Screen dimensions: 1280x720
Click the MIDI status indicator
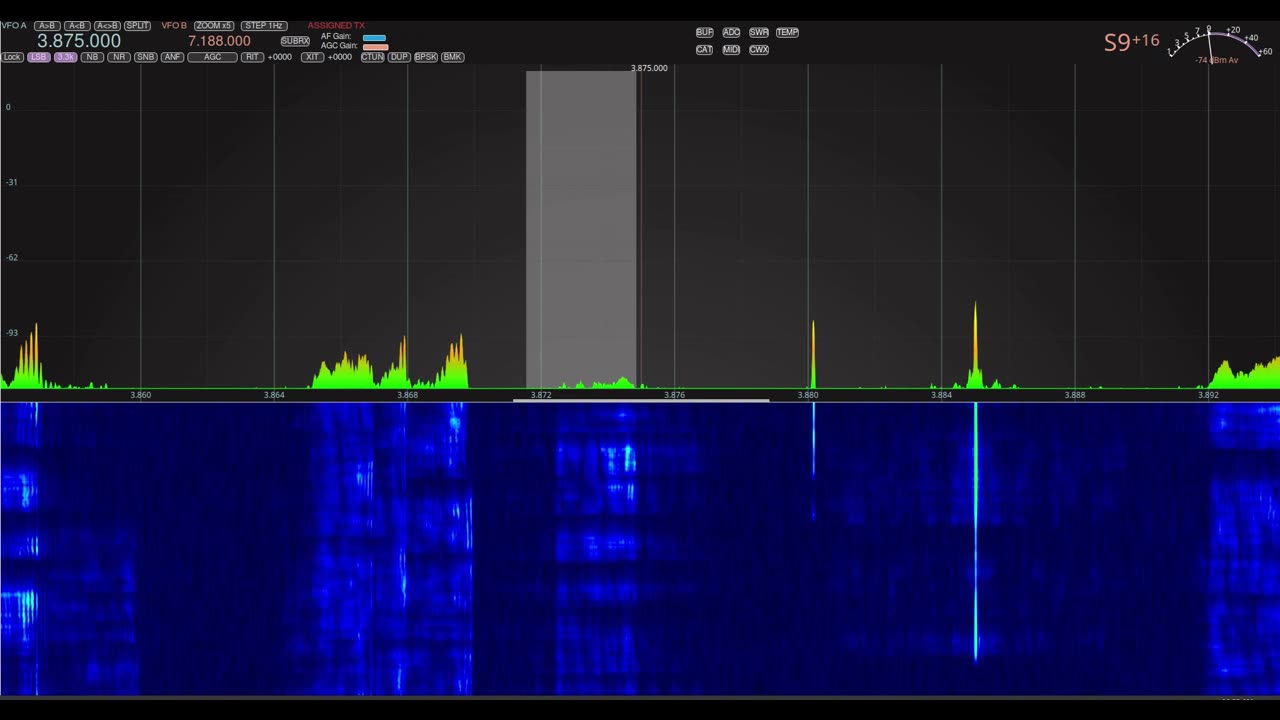[x=731, y=49]
